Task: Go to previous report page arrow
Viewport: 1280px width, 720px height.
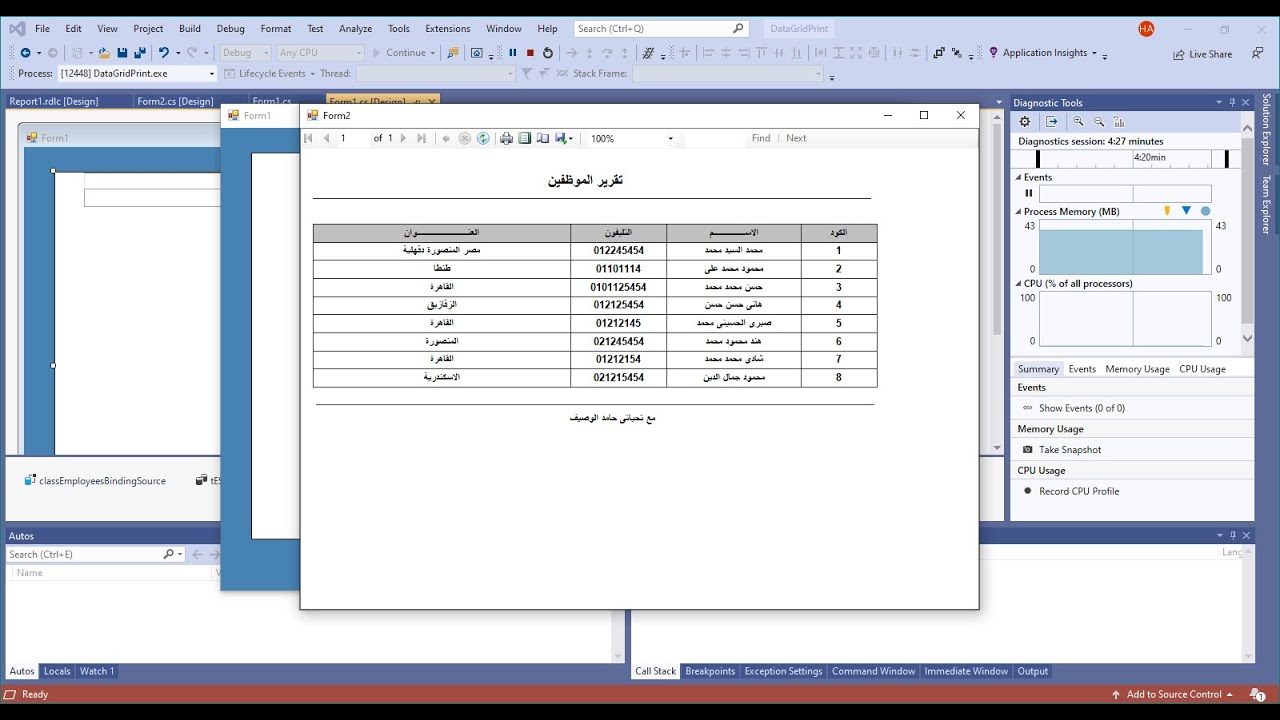Action: pos(326,139)
